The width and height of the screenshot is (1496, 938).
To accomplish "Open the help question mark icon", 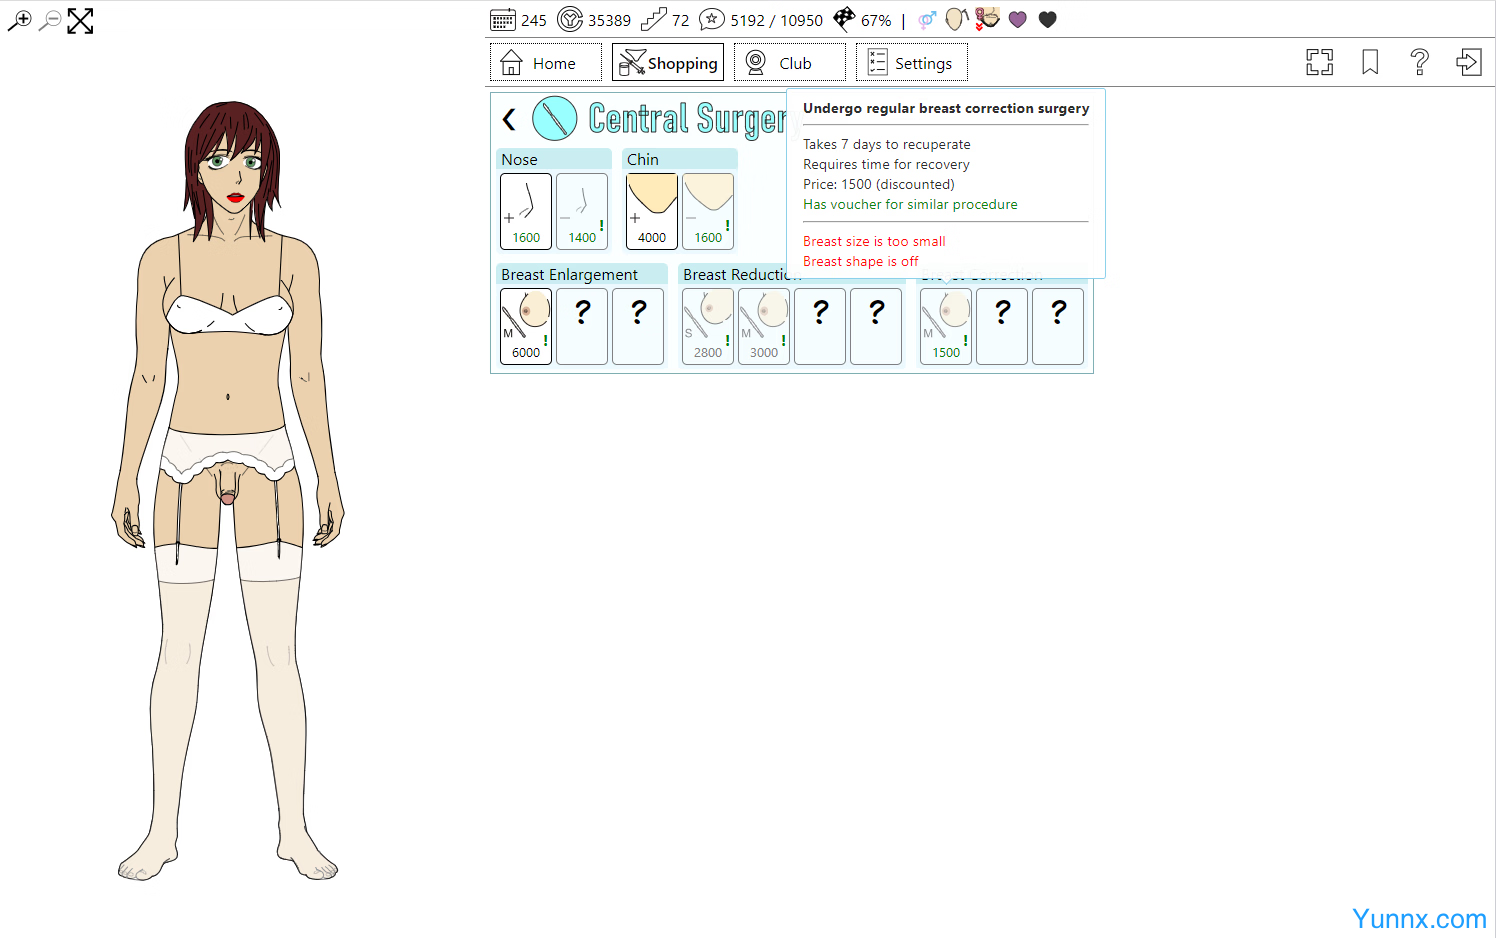I will pyautogui.click(x=1419, y=63).
